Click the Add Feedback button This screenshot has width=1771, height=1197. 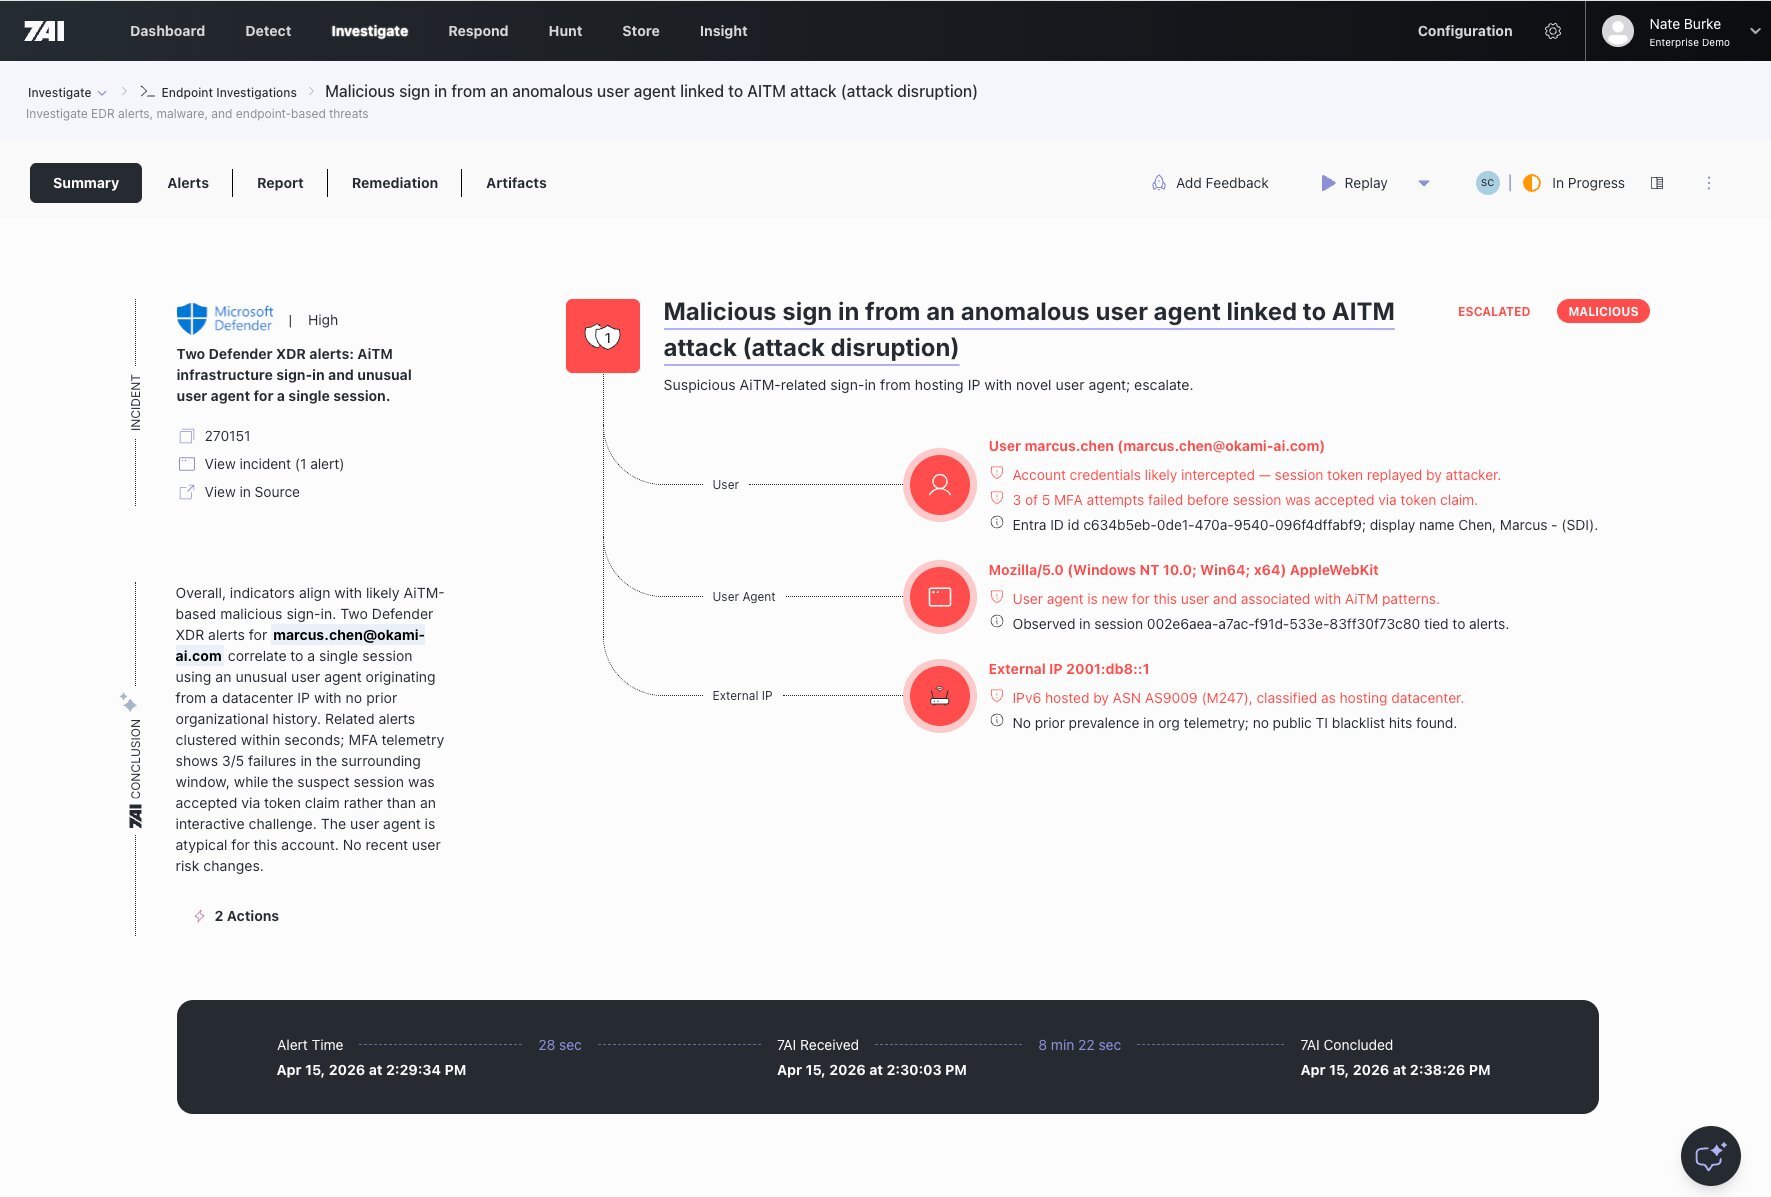click(1210, 183)
